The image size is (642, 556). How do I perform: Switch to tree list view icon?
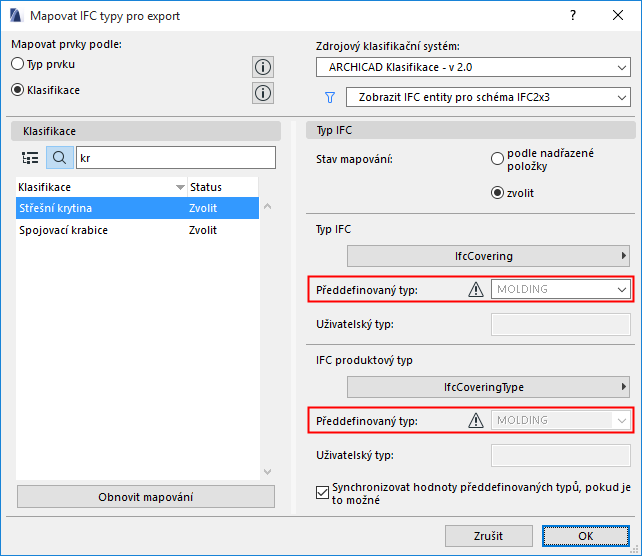click(30, 157)
